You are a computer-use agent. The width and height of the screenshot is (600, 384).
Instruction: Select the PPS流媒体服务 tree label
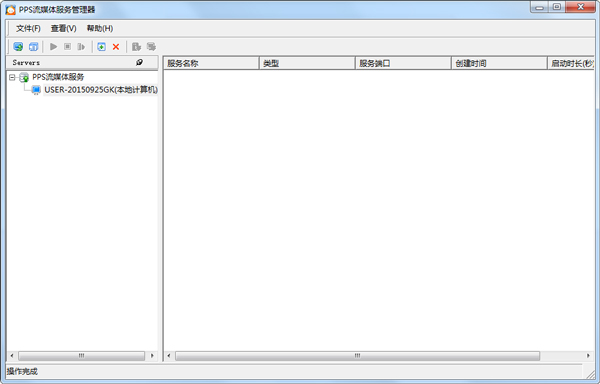tap(58, 77)
